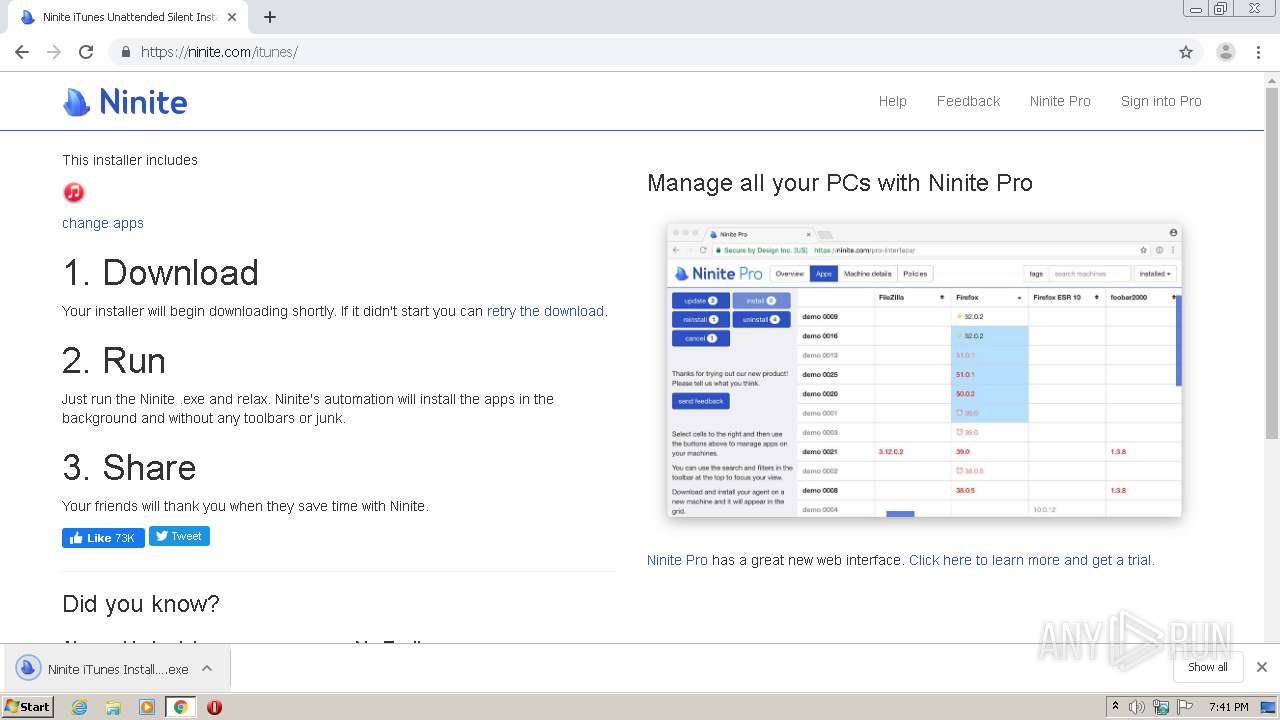The image size is (1280, 720).
Task: Click the Tweet button
Action: pyautogui.click(x=179, y=536)
